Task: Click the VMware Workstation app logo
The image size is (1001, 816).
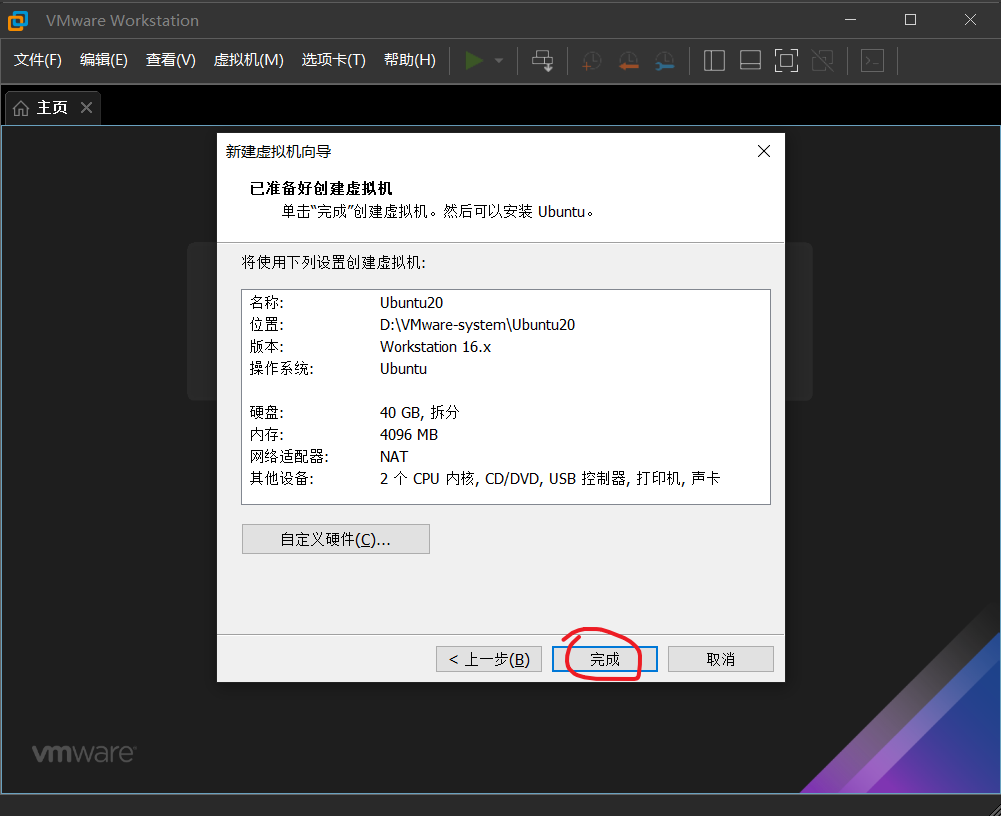Action: [18, 20]
